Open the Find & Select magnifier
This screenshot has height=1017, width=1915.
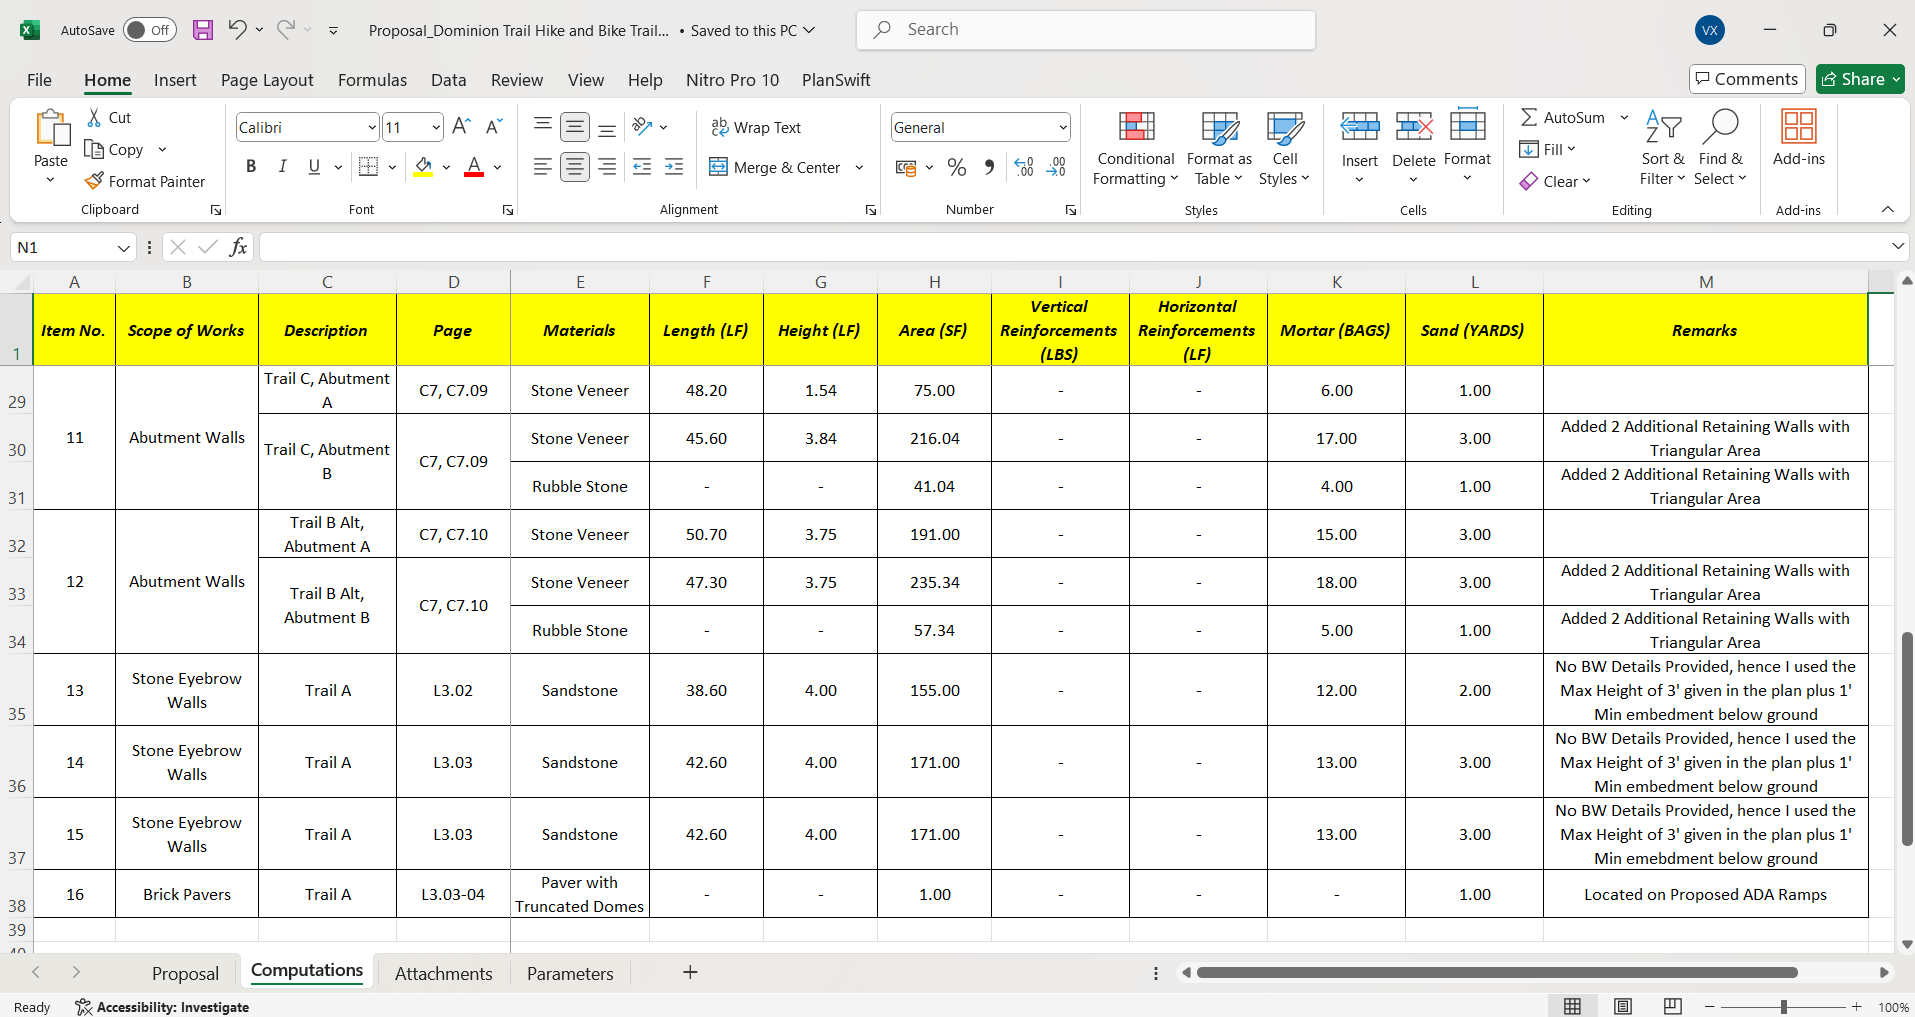(x=1720, y=127)
